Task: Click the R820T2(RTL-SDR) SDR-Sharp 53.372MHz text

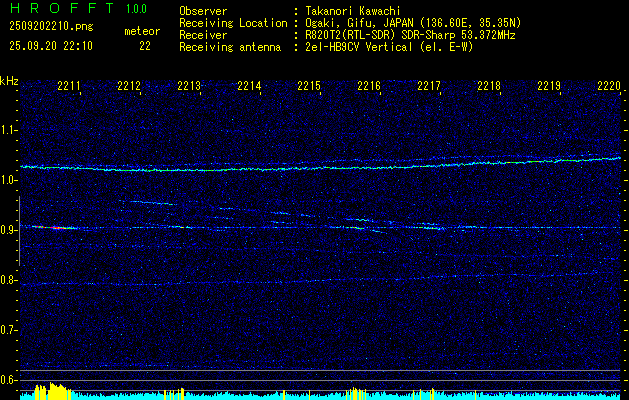Action: point(410,35)
